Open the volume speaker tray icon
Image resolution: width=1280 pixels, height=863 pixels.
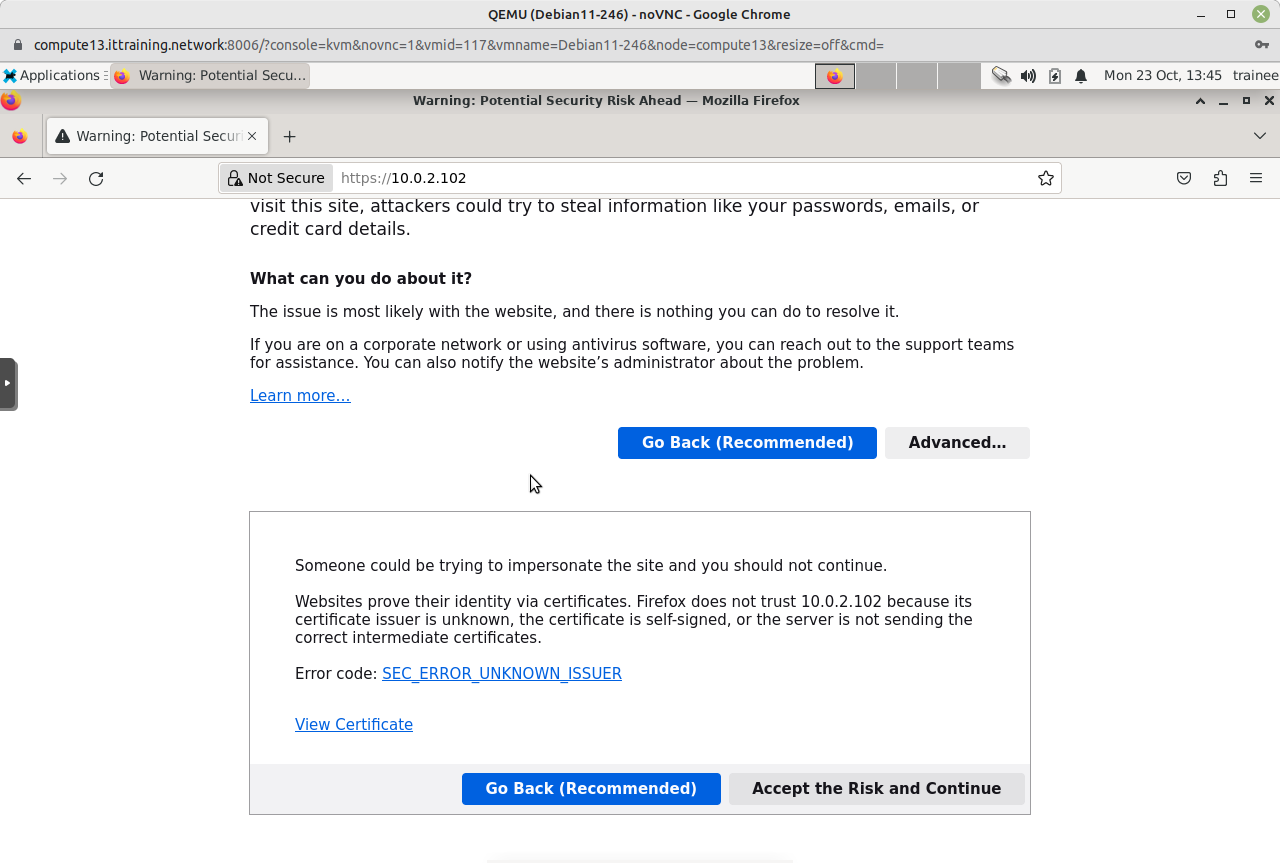[x=1028, y=76]
